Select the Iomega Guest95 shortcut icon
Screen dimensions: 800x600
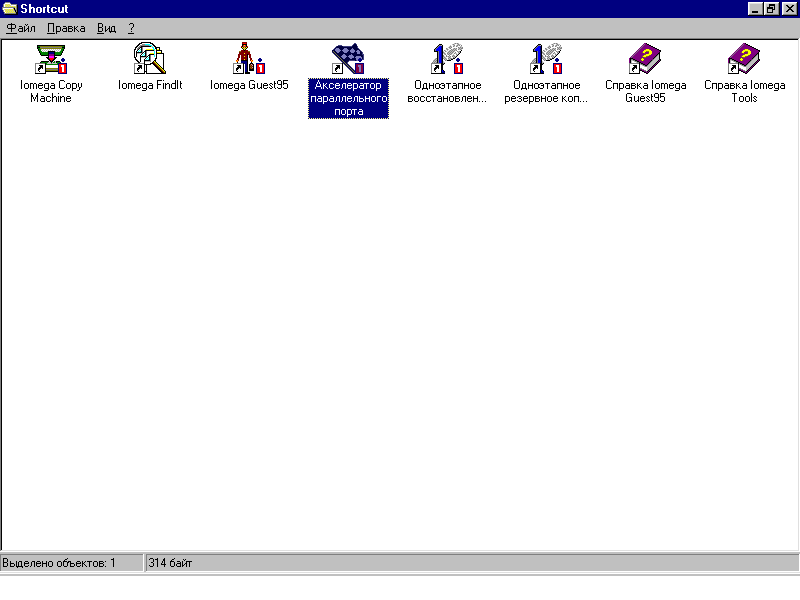click(248, 59)
